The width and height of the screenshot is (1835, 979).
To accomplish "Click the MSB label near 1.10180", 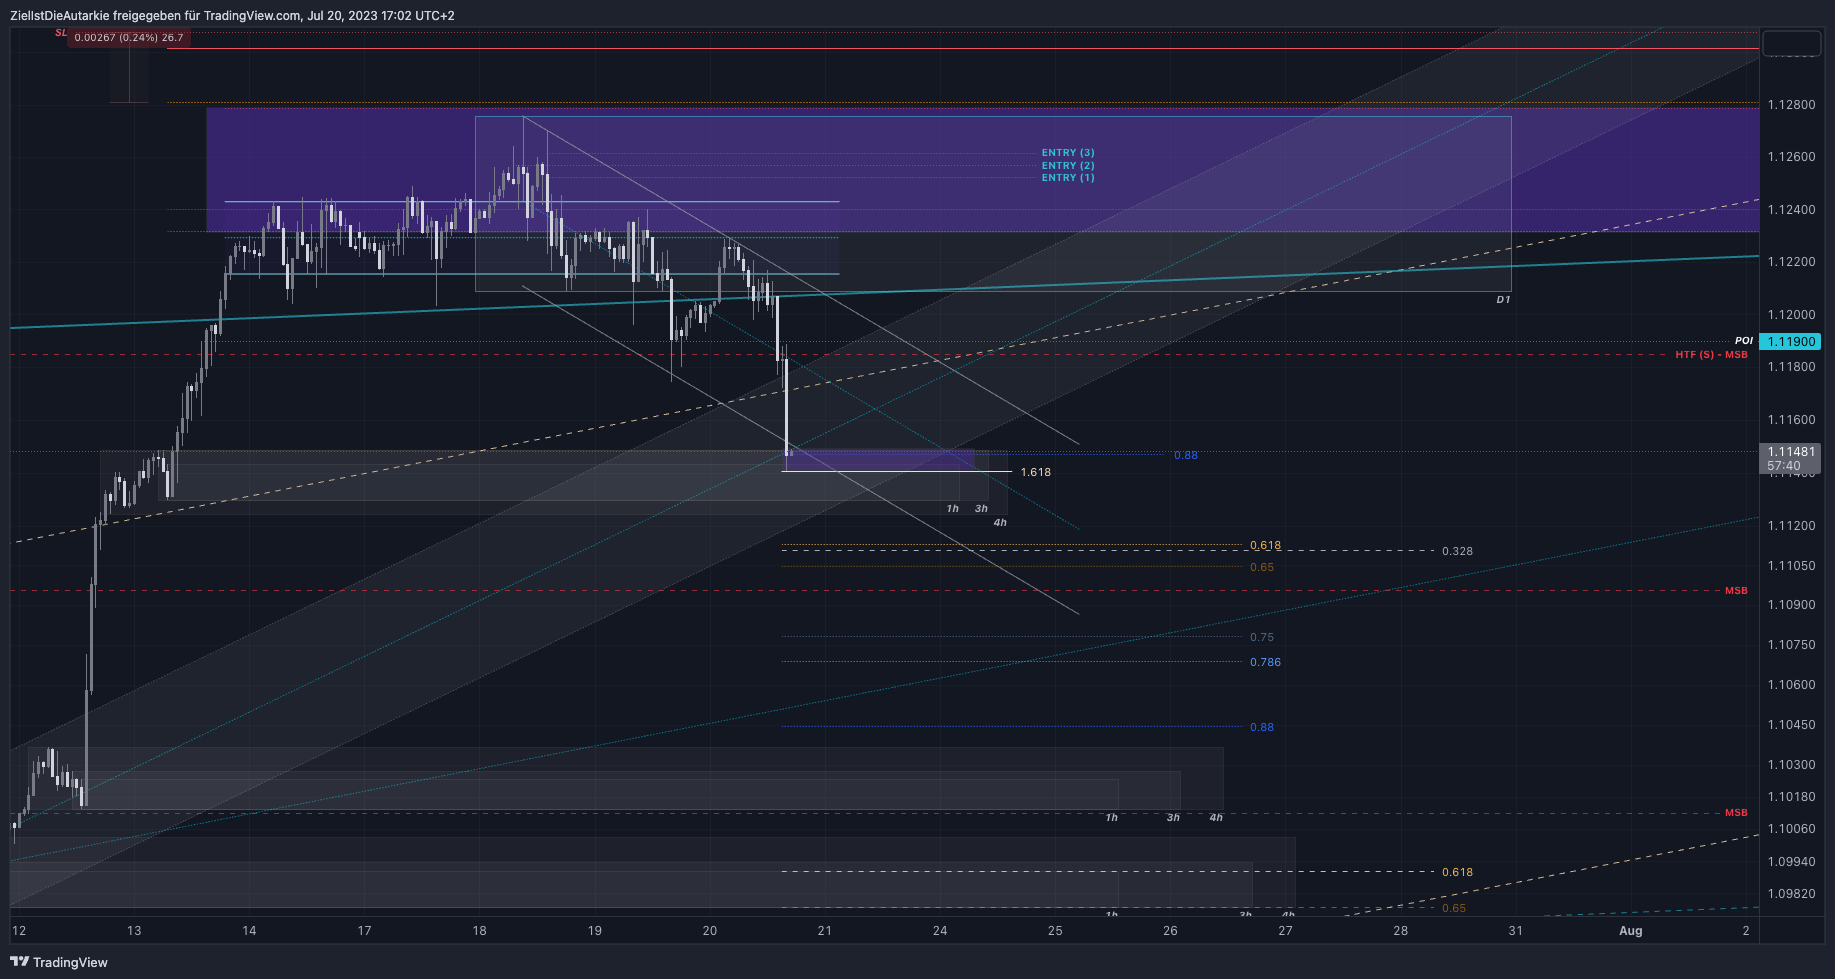I will click(x=1736, y=813).
